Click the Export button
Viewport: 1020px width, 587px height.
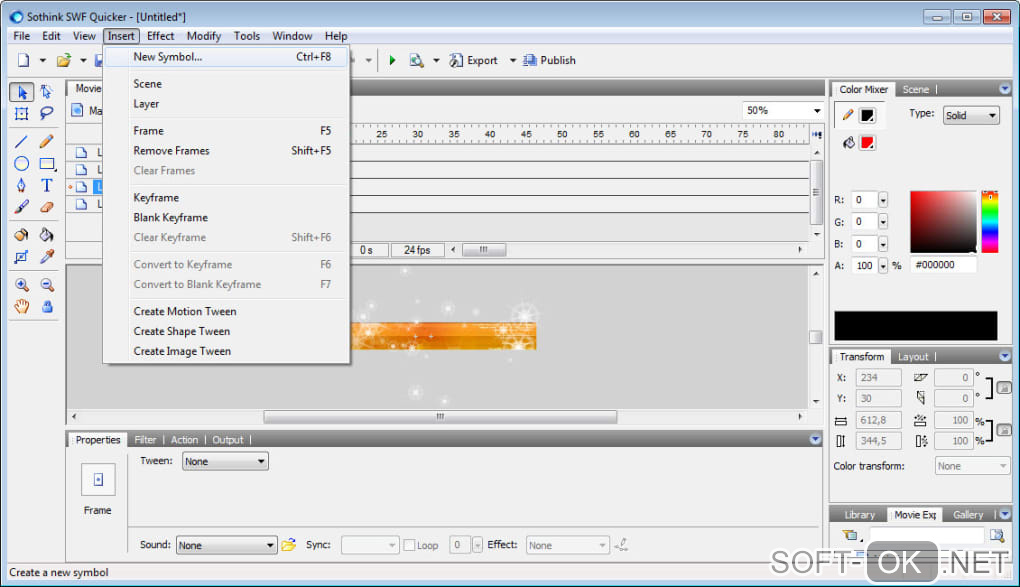point(473,60)
